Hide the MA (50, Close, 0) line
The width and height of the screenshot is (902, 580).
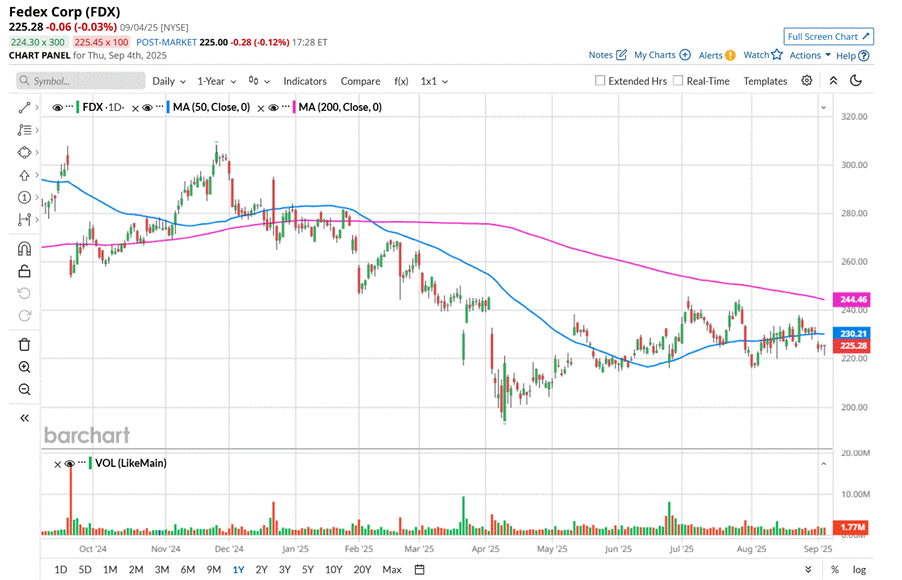[x=147, y=108]
